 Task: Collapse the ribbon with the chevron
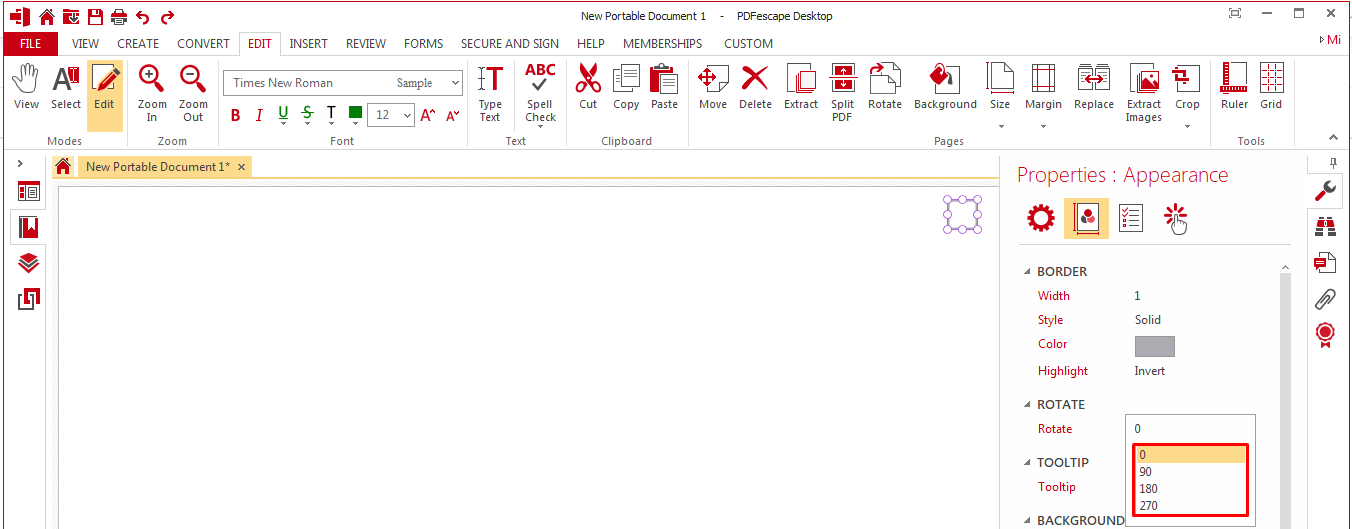coord(1333,138)
